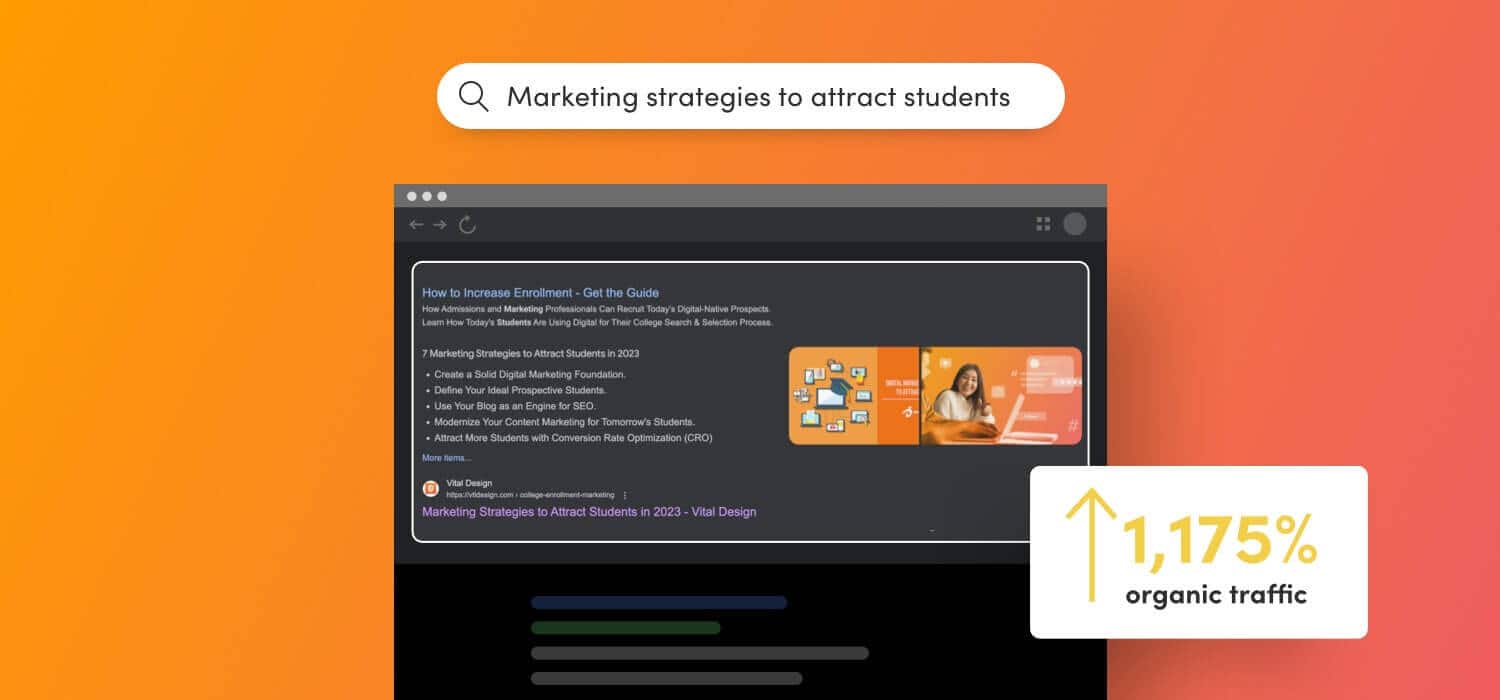The image size is (1500, 700).
Task: Click the 'Vital Design' site name
Action: click(x=469, y=483)
